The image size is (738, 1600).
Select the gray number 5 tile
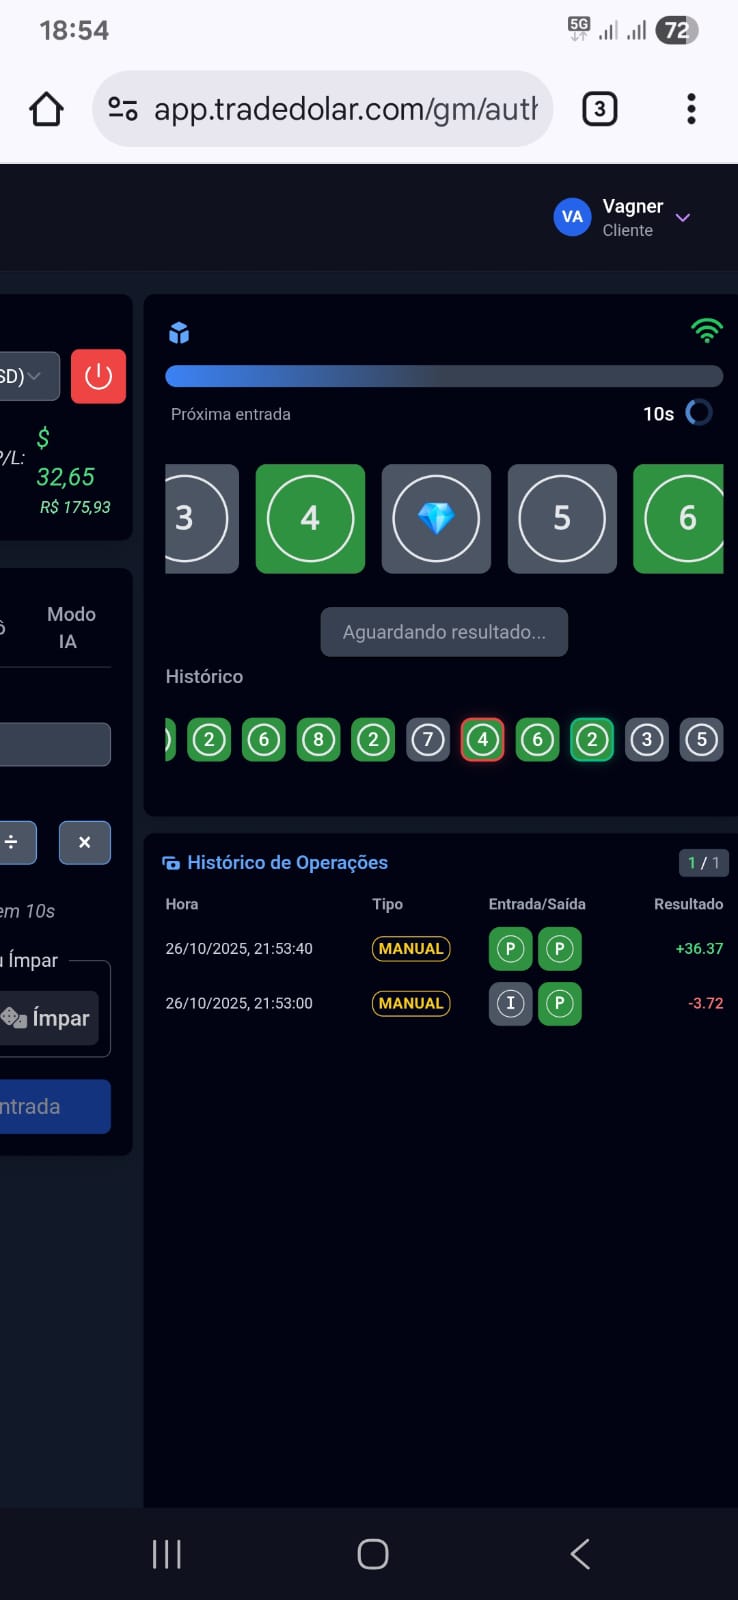click(x=562, y=518)
